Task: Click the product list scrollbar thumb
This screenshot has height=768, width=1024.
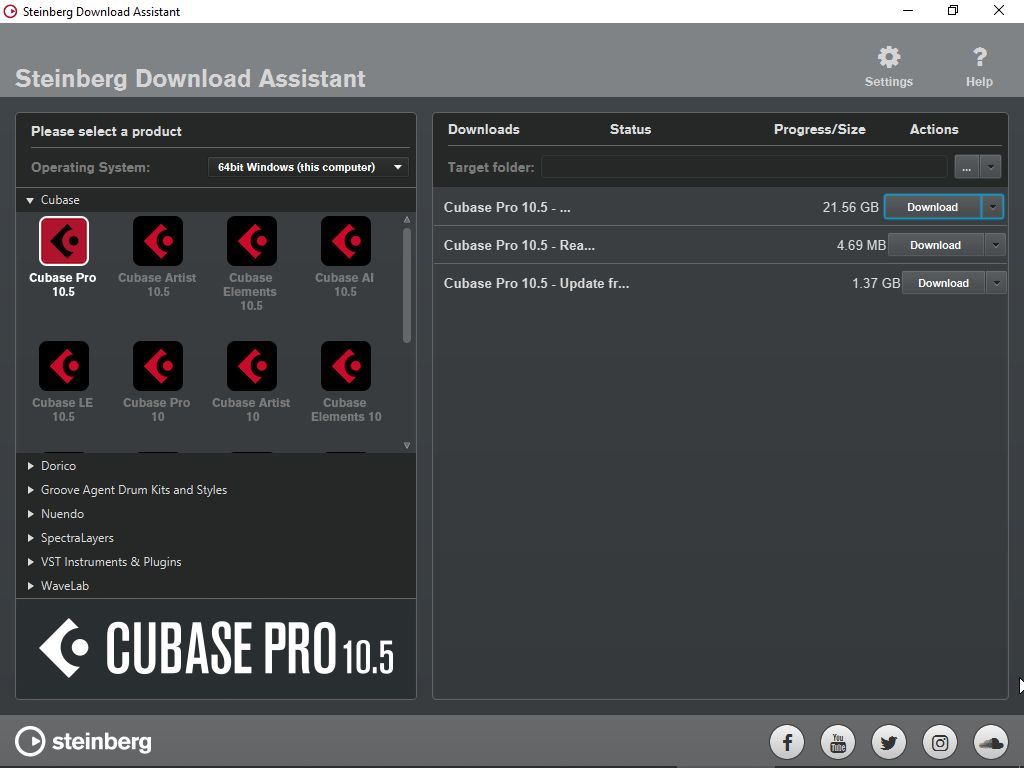Action: 407,285
